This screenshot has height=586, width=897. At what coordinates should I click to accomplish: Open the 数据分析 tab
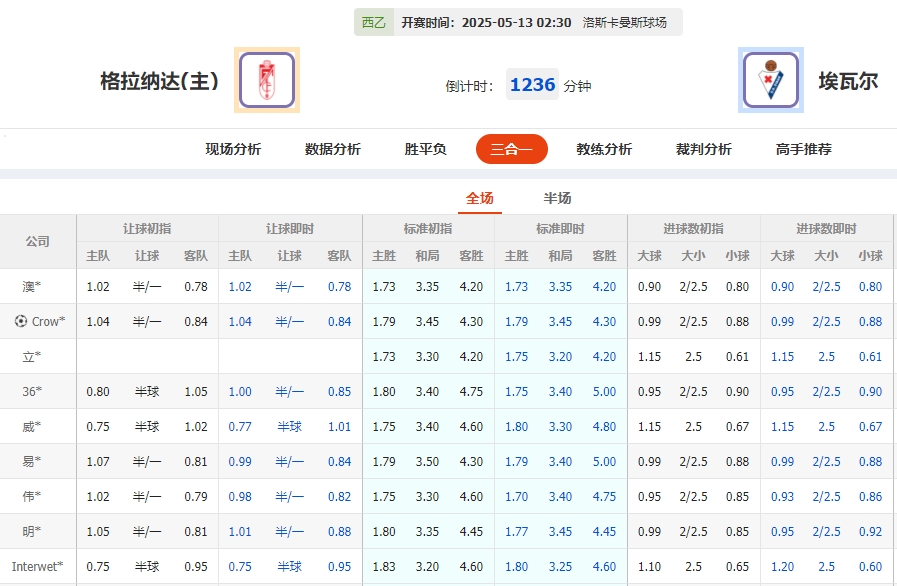(330, 147)
